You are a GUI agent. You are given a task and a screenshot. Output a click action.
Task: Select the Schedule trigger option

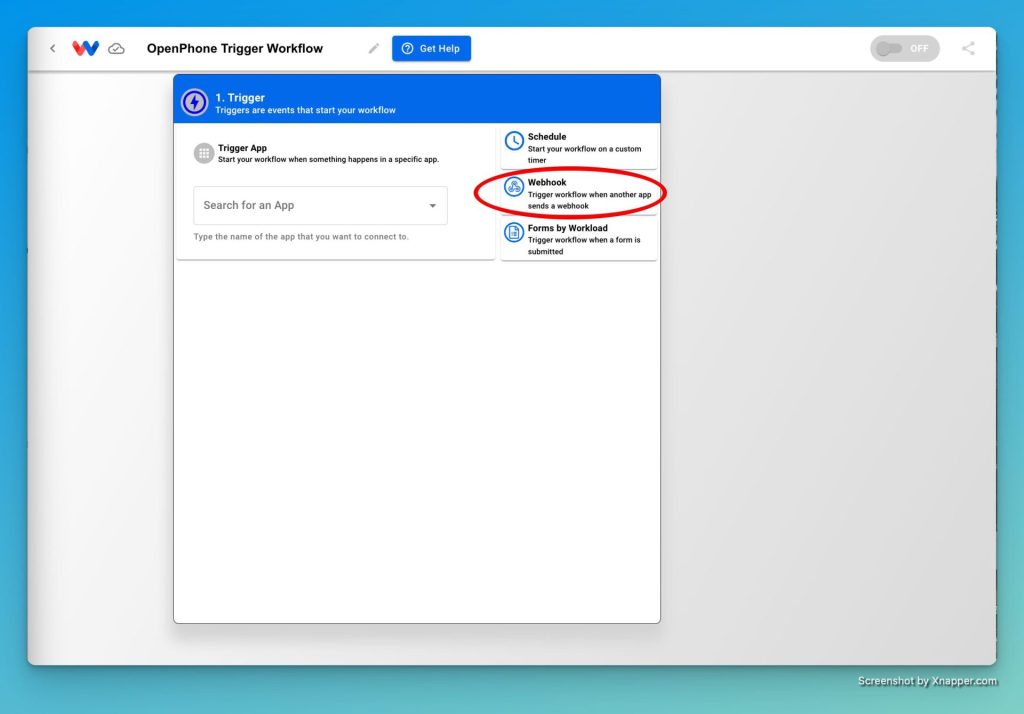click(x=579, y=148)
